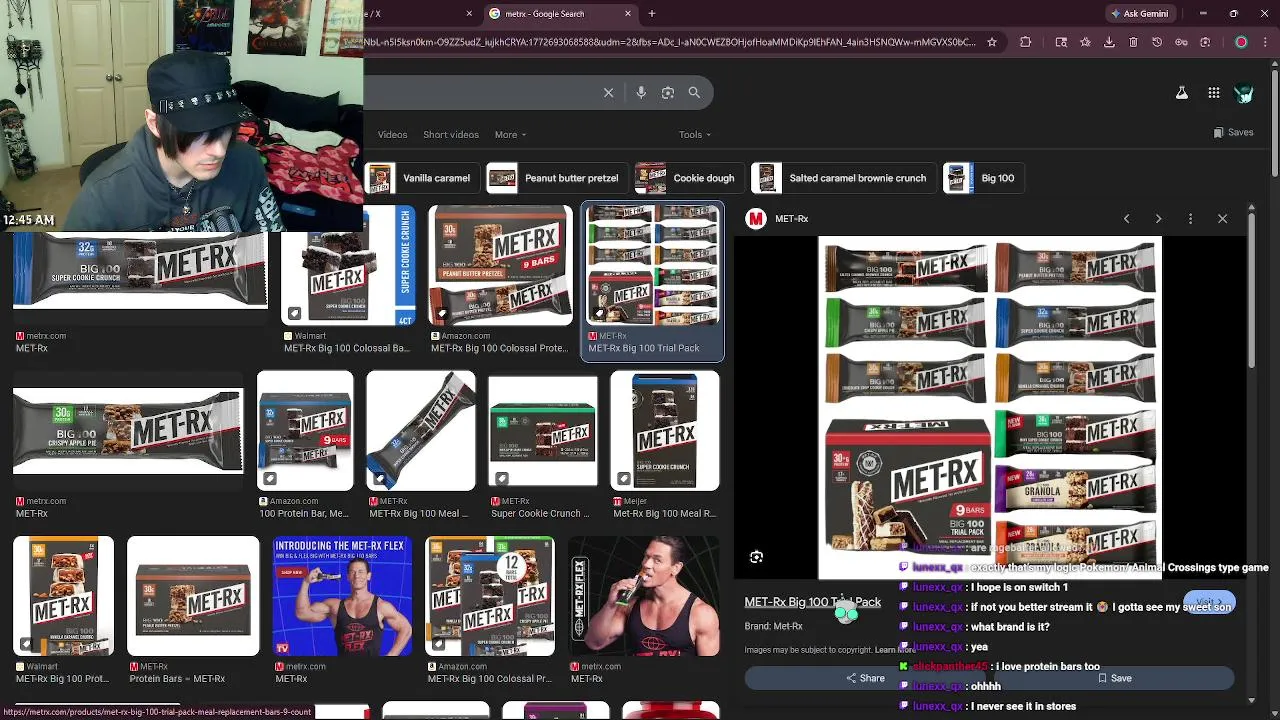Start voice search with microphone
The height and width of the screenshot is (720, 1280).
[641, 92]
